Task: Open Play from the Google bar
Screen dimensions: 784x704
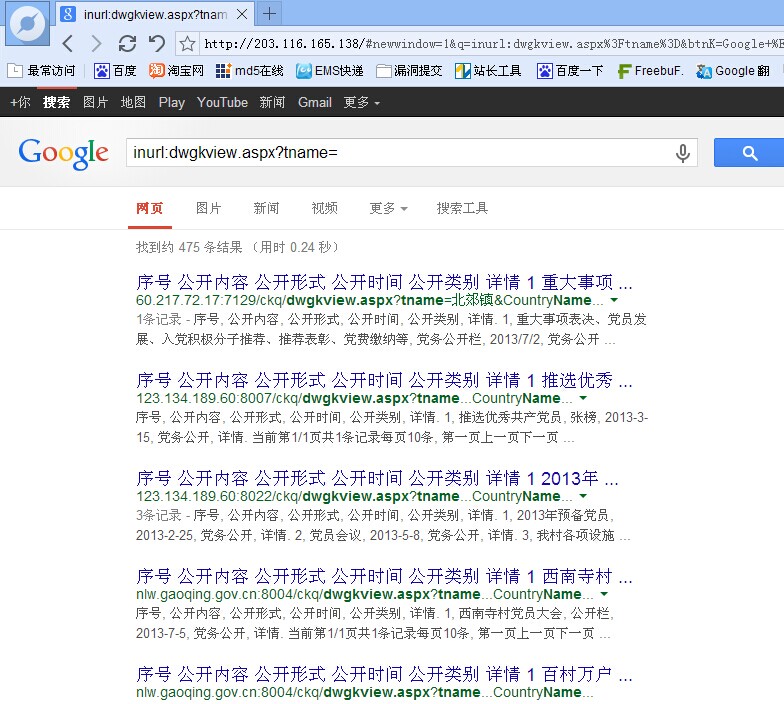Action: point(172,102)
